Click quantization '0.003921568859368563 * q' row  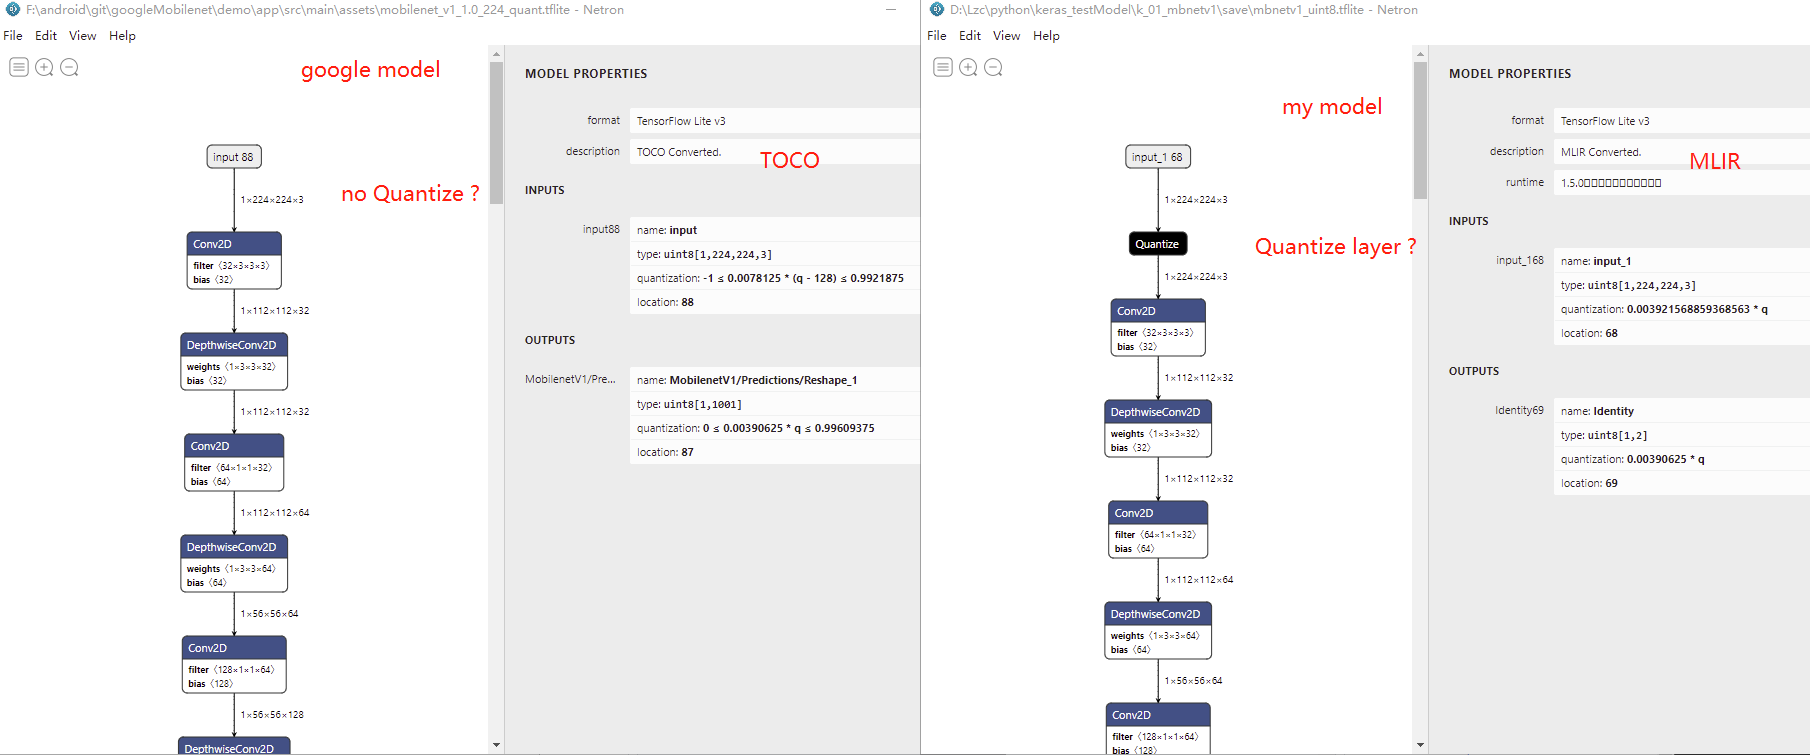tap(1682, 309)
